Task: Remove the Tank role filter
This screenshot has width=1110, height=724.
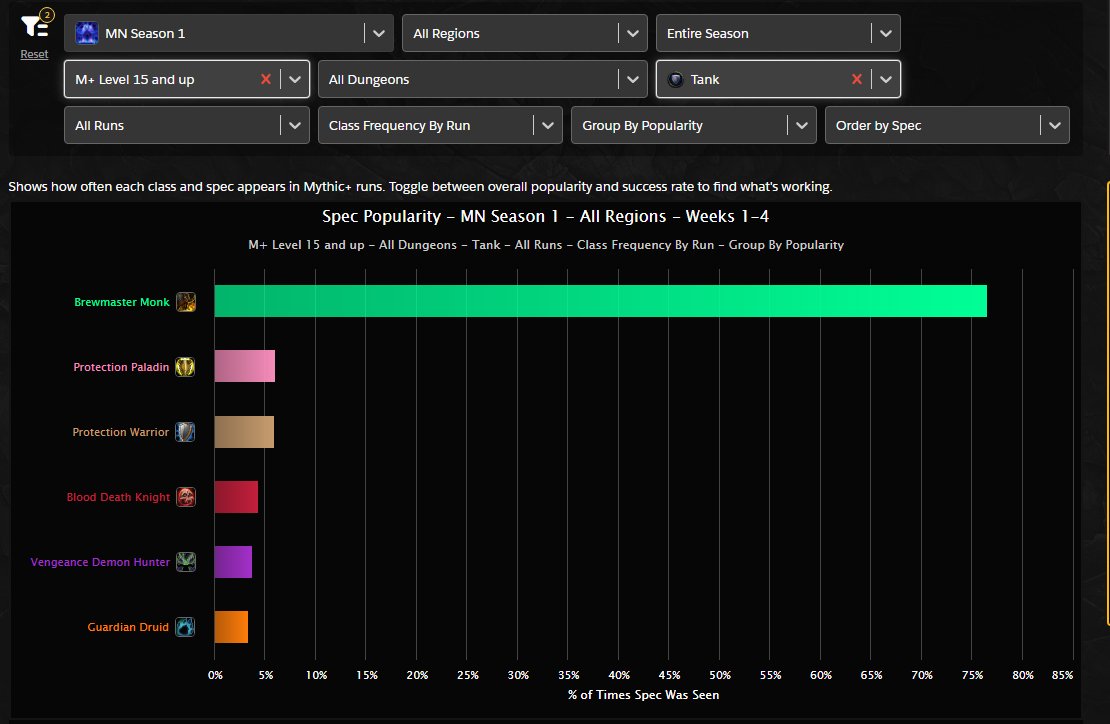Action: [x=857, y=79]
